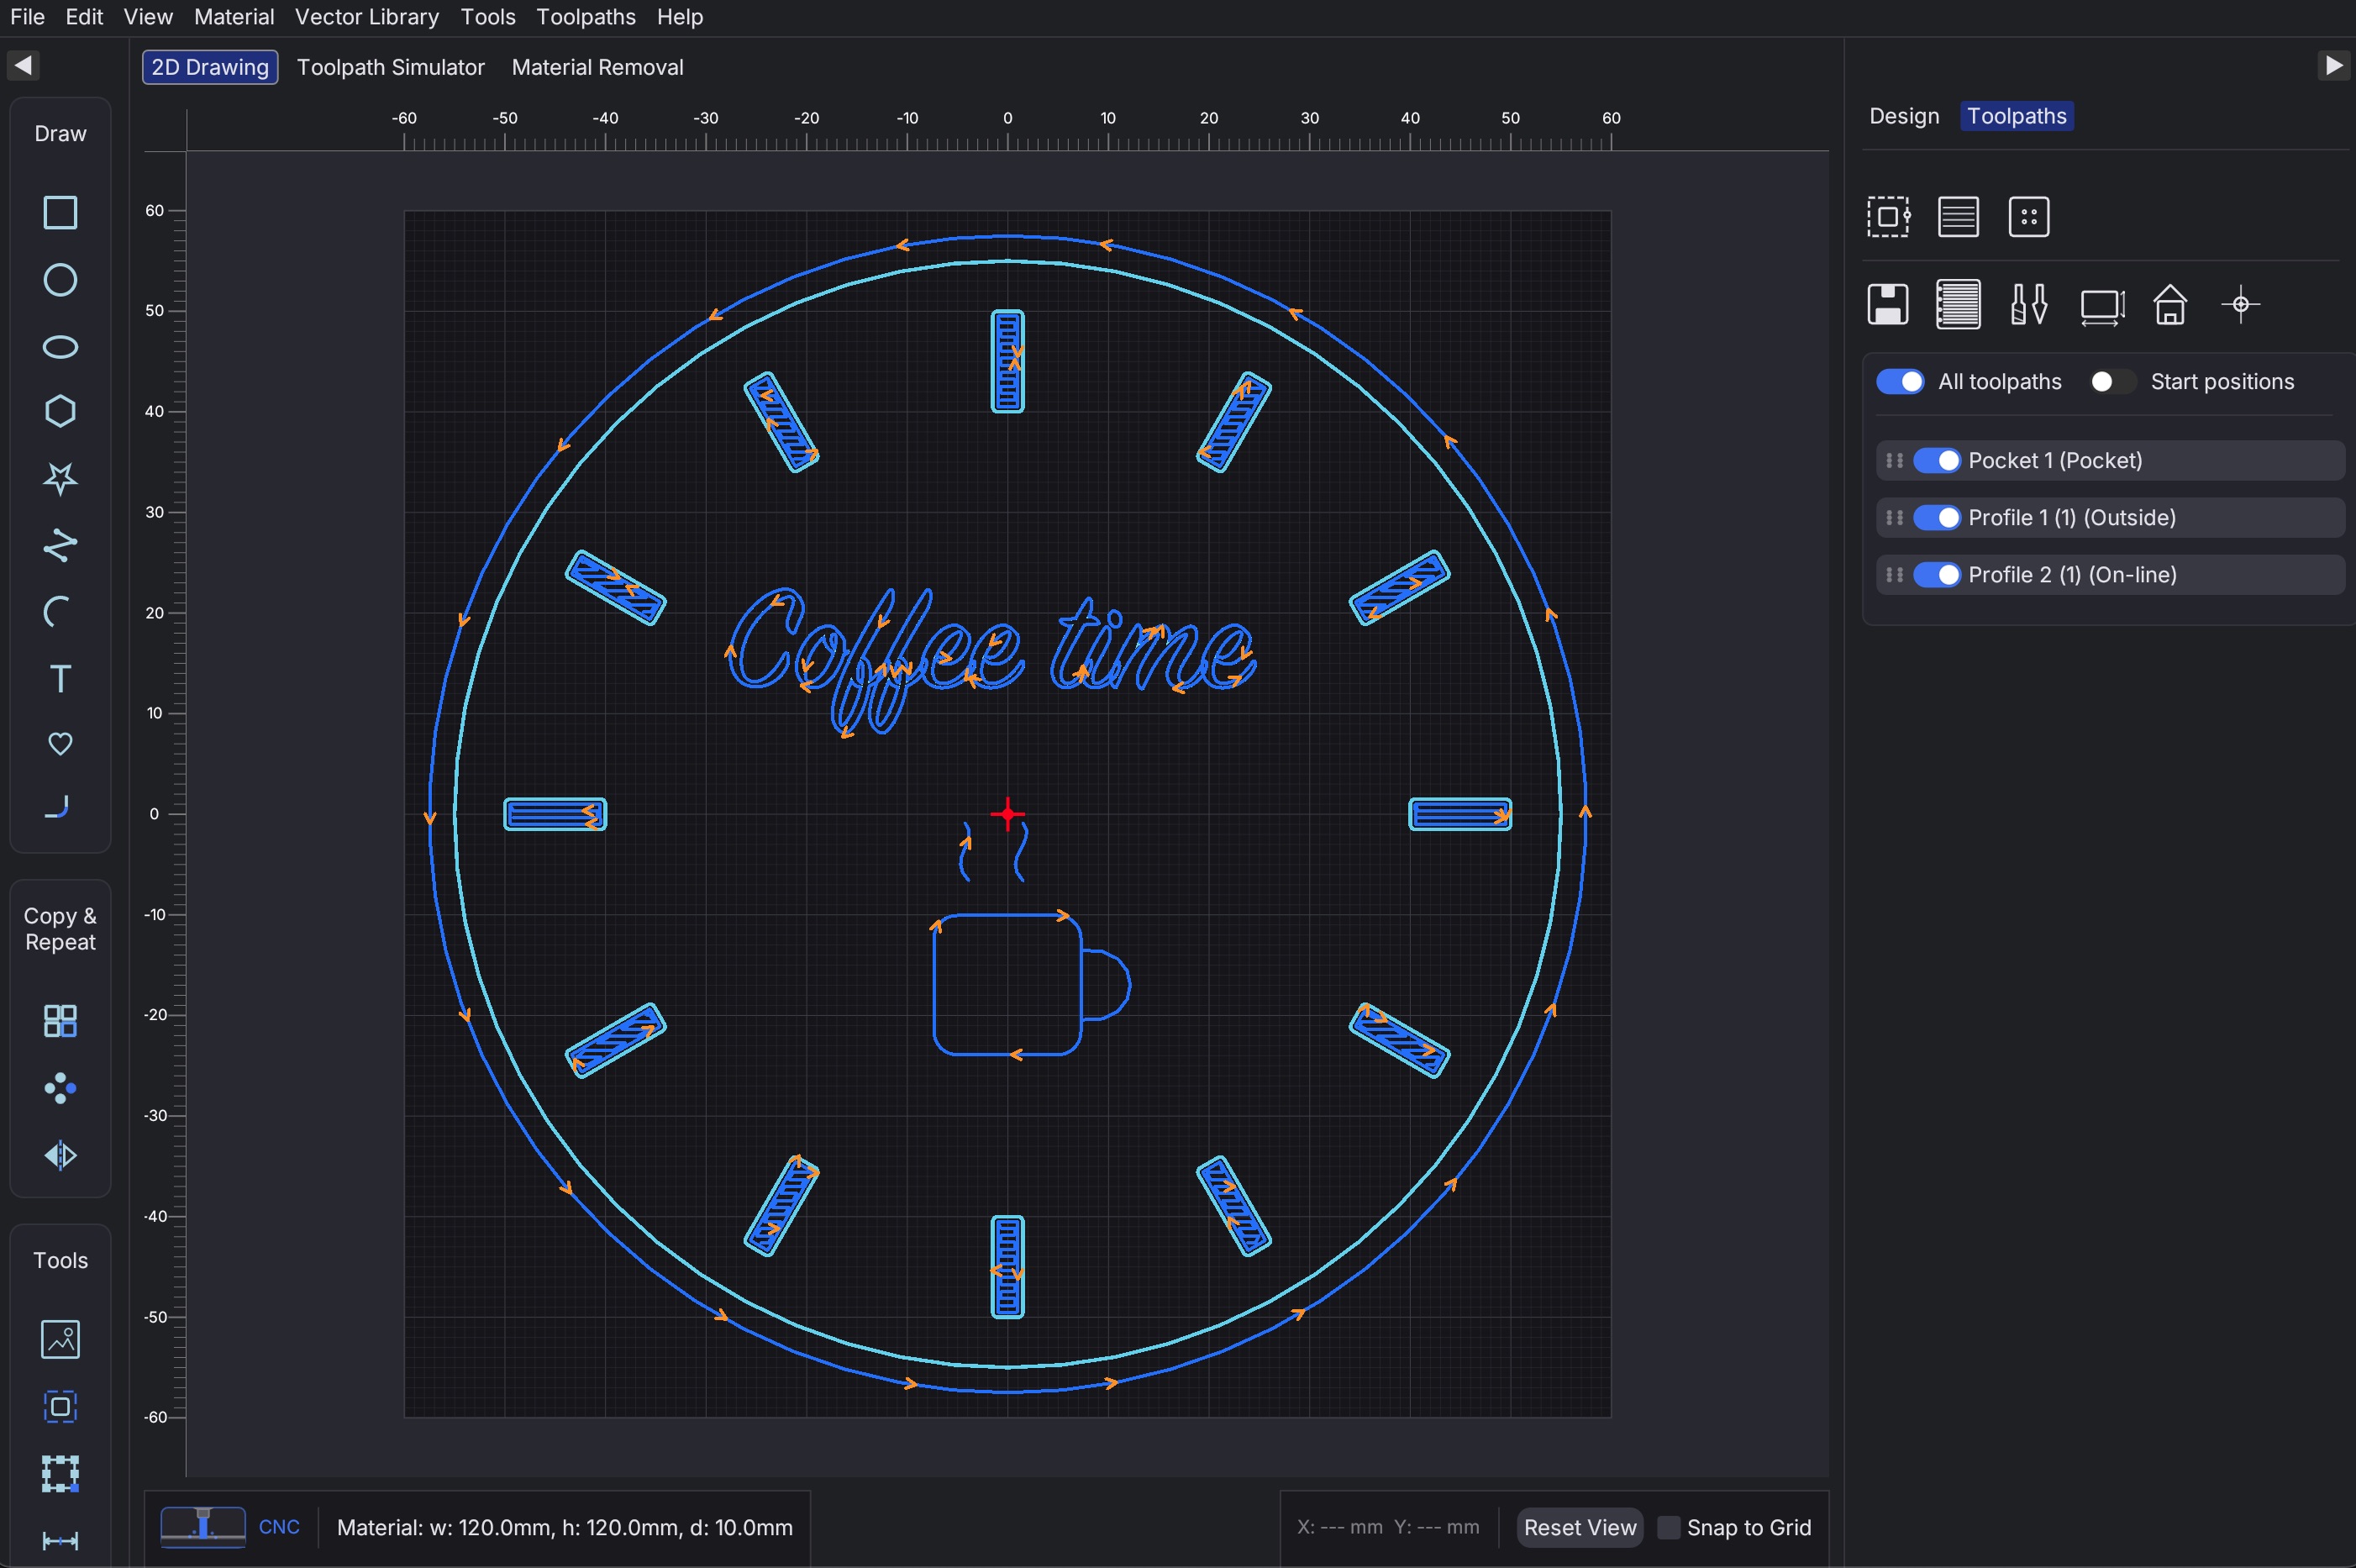Toggle the All toolpaths switch
The width and height of the screenshot is (2356, 1568).
pyautogui.click(x=1900, y=381)
